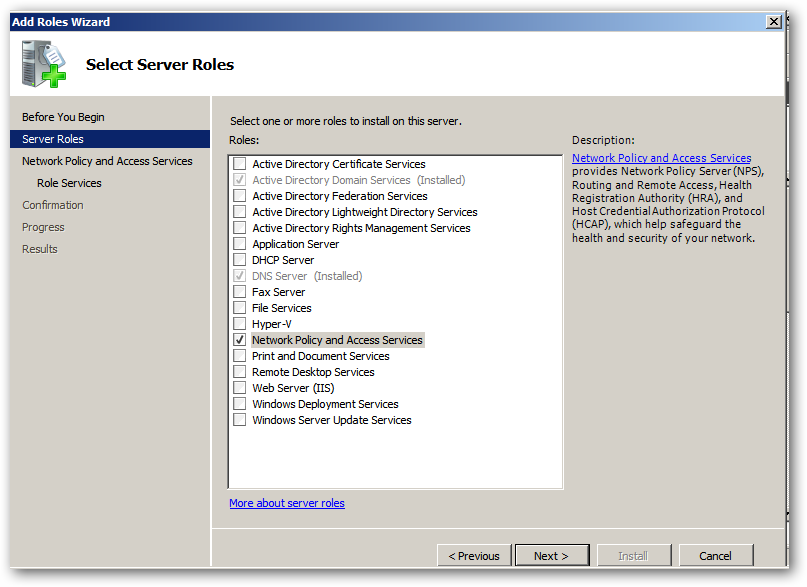Click installed Active Directory Domain Services checkbox

click(239, 180)
